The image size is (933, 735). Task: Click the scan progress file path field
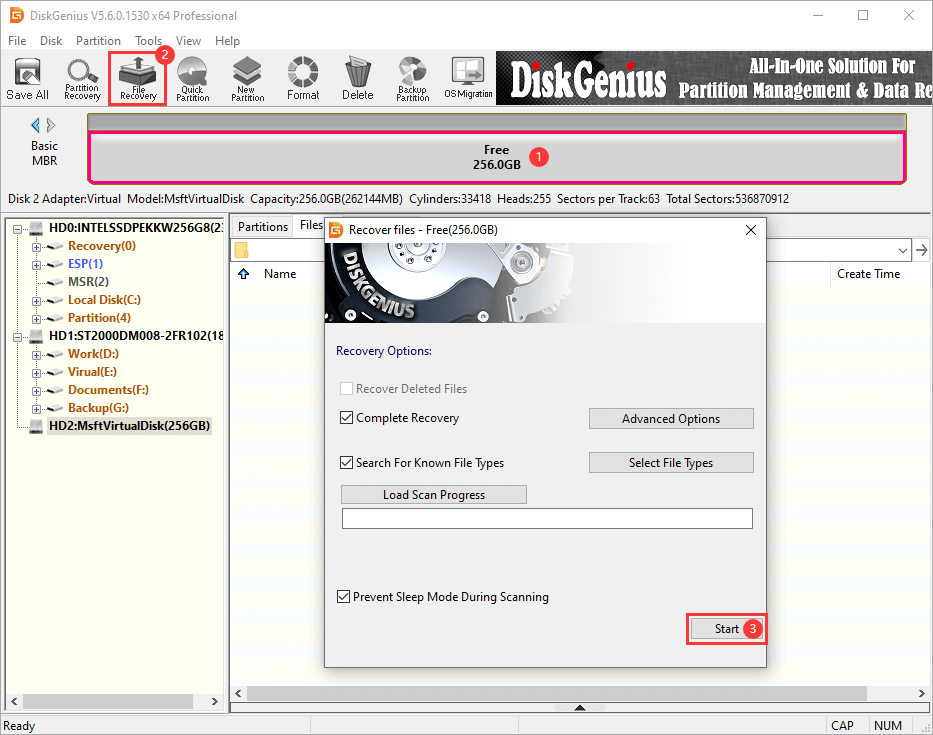[547, 518]
